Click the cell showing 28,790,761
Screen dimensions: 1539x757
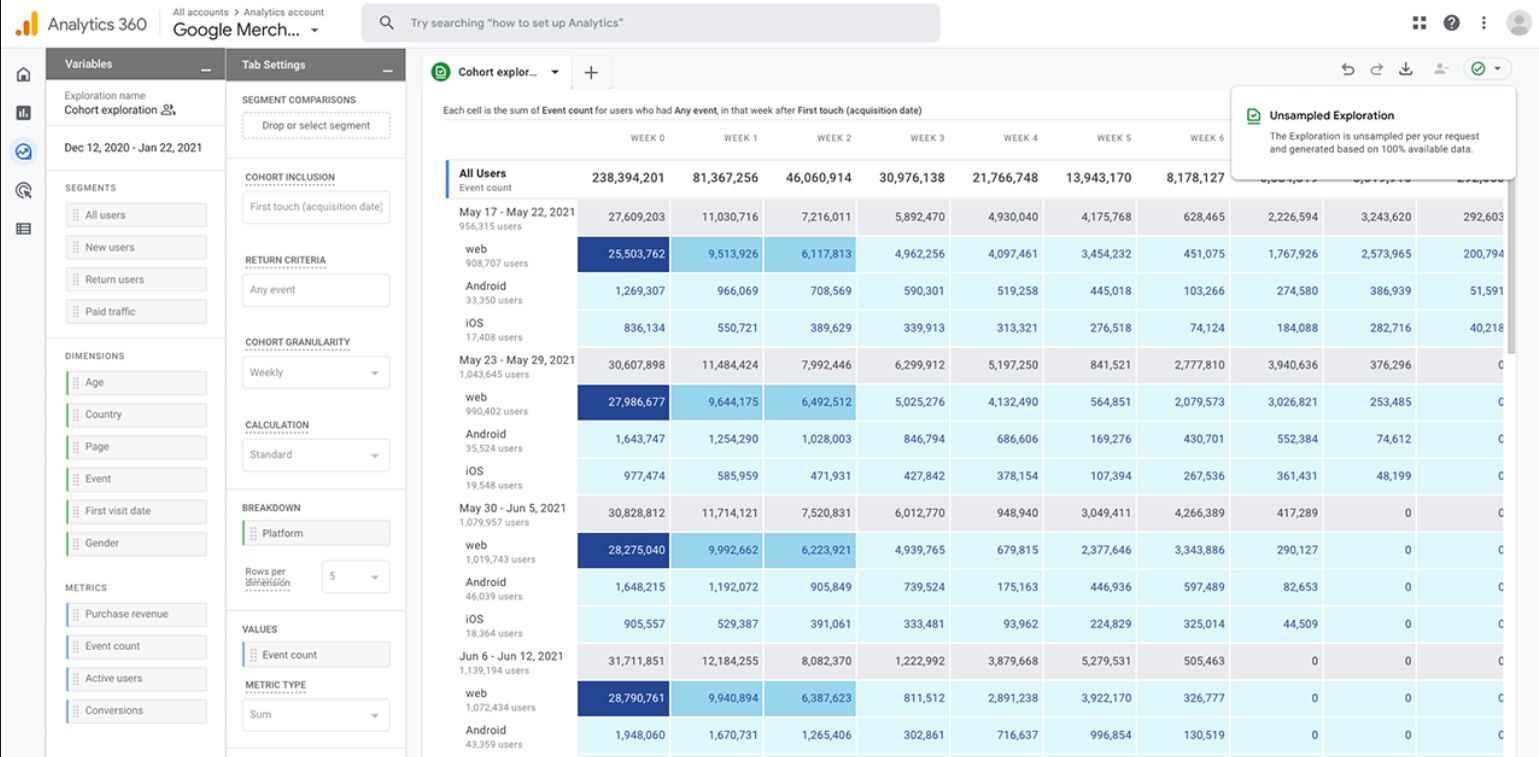coord(623,698)
